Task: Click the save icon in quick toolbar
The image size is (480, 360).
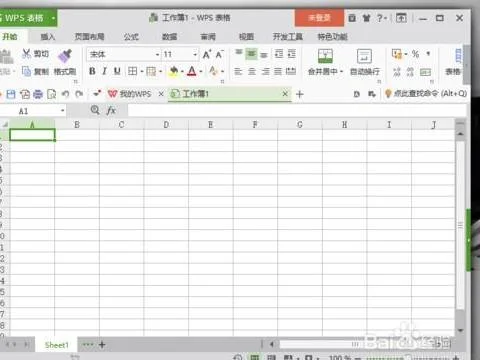Action: click(11, 94)
